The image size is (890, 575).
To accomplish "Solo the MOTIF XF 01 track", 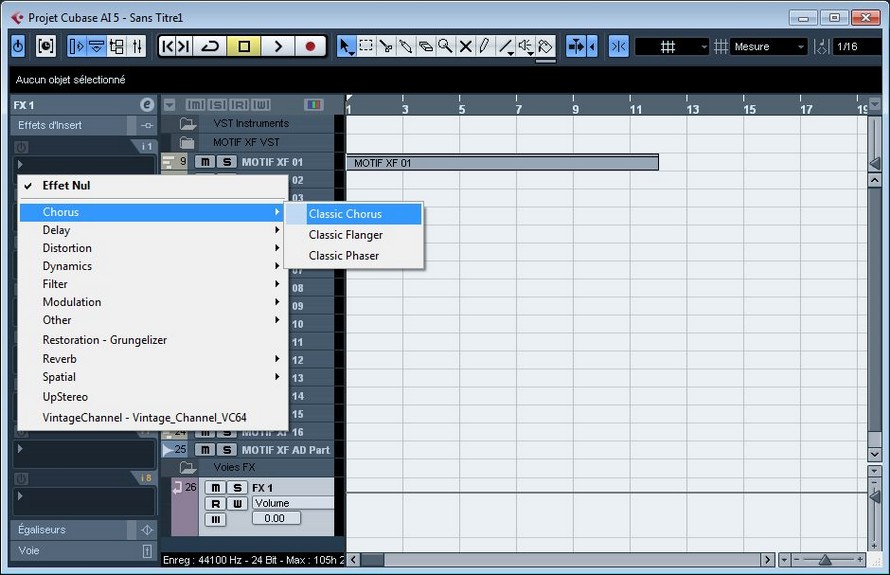I will (x=227, y=162).
